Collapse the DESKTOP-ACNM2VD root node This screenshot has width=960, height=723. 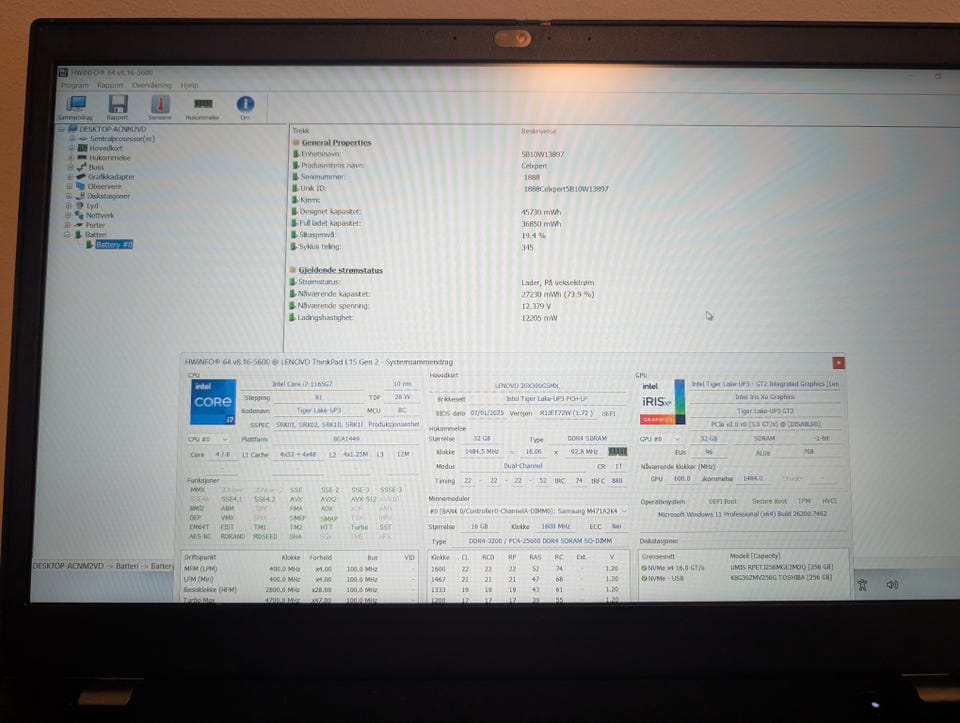click(x=62, y=129)
